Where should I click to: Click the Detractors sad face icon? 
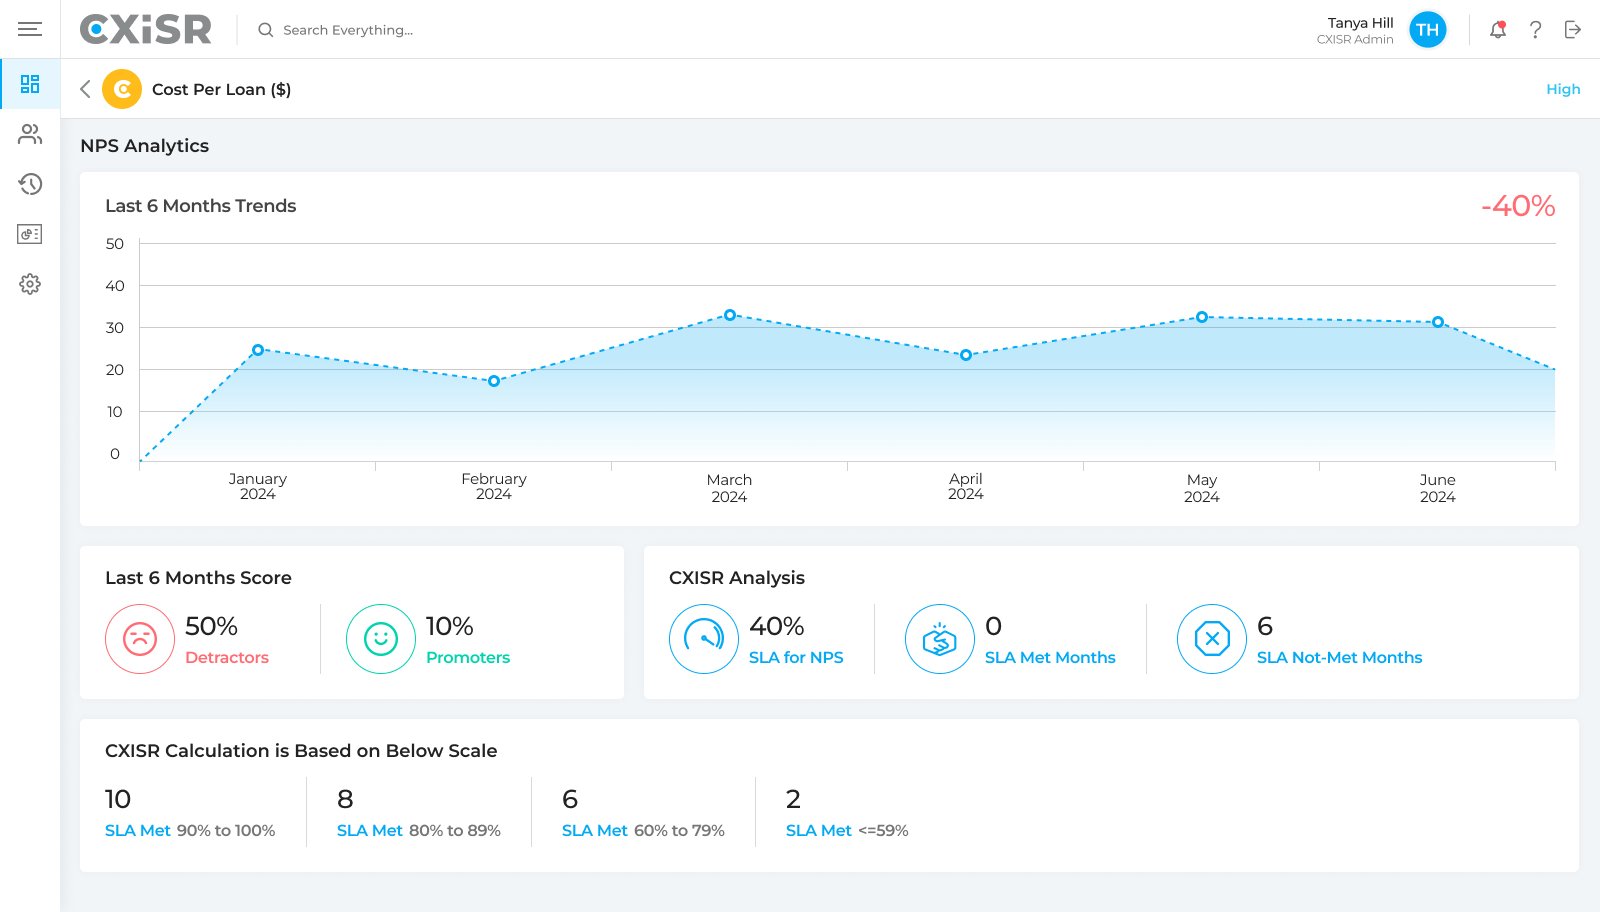coord(140,639)
